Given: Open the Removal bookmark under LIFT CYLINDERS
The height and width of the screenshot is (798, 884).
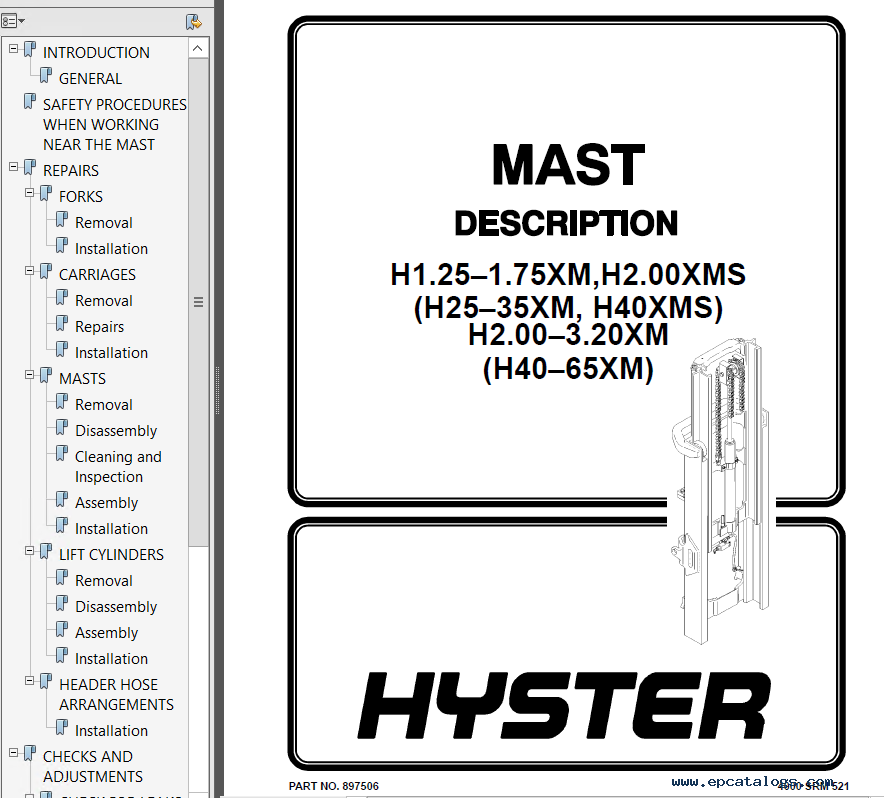Looking at the screenshot, I should coord(104,581).
